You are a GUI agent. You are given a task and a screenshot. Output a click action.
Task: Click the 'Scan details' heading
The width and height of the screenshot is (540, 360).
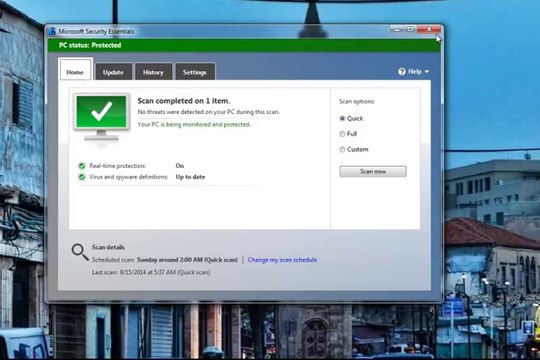coord(108,247)
